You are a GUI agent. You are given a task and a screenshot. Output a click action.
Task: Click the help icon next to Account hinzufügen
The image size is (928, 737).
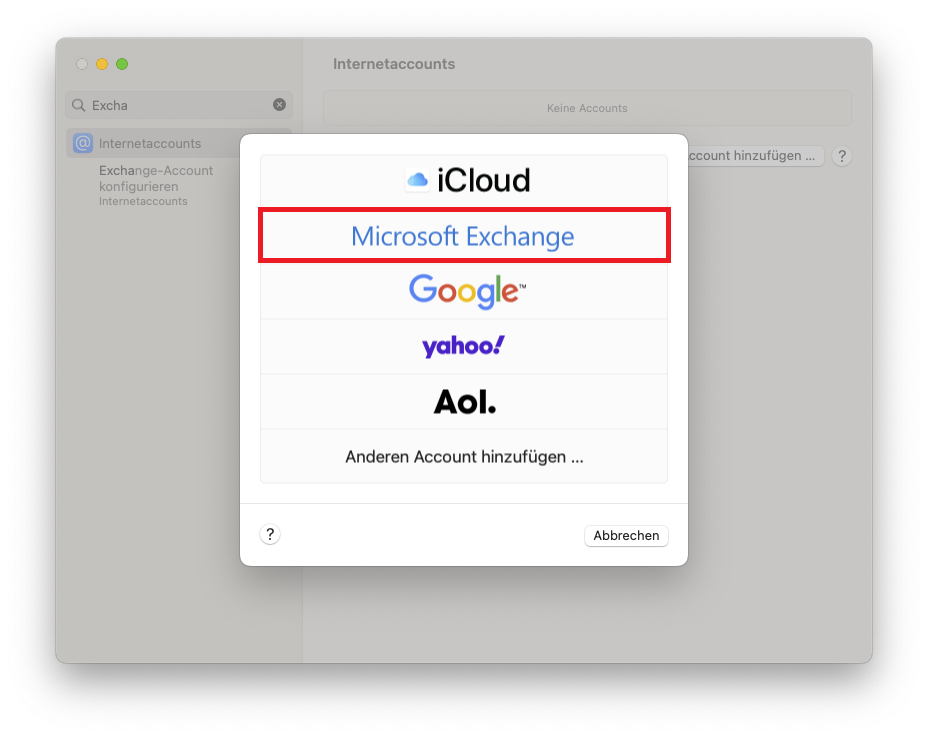(842, 156)
